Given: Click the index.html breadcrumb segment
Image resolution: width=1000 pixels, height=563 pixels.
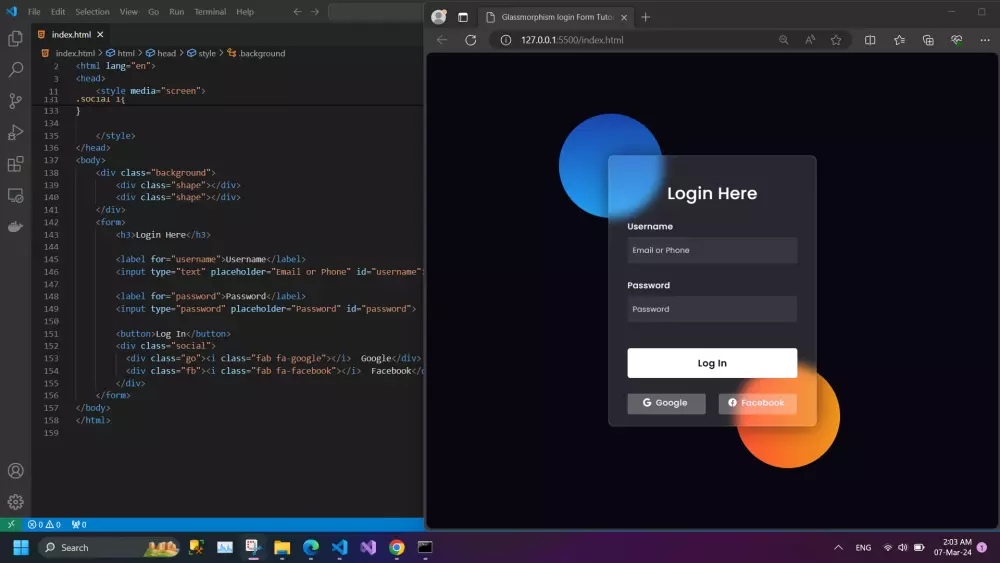Looking at the screenshot, I should 68,54.
